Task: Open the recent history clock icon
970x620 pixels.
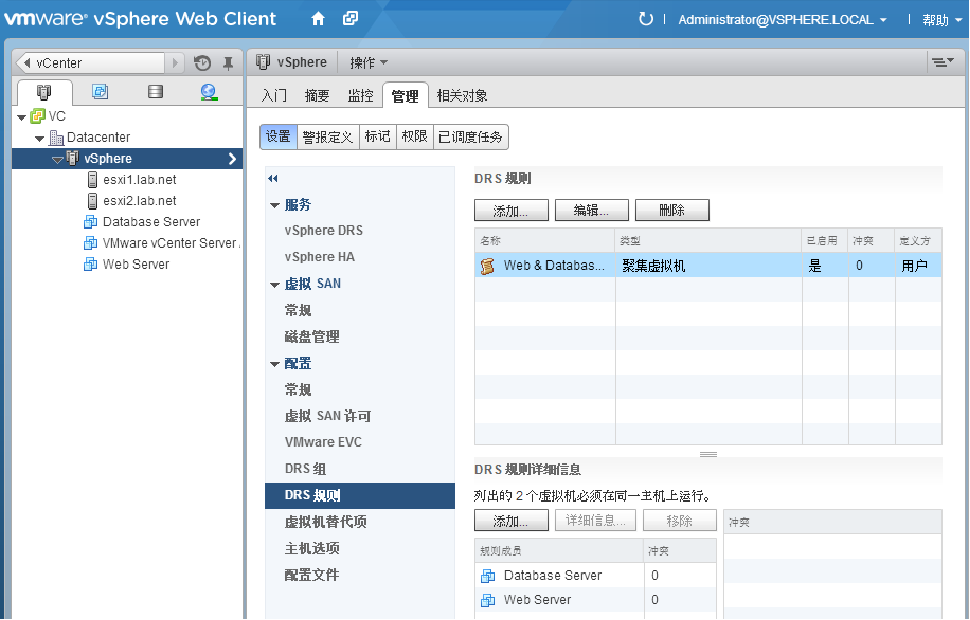Action: click(202, 63)
